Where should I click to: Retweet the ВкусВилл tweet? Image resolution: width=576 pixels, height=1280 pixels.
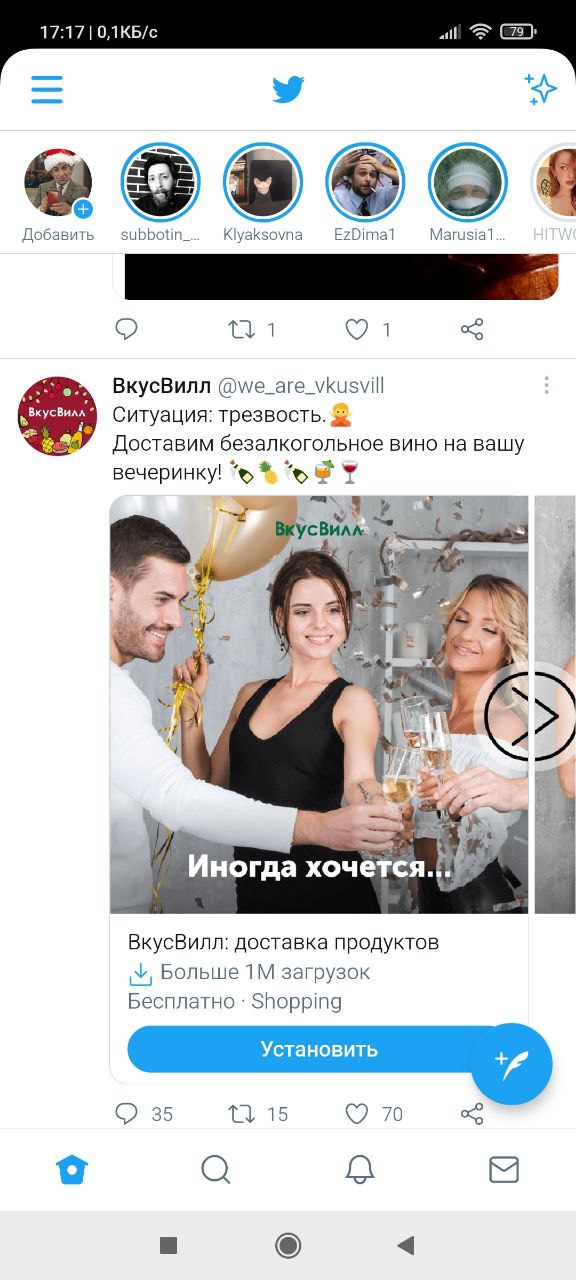[242, 1113]
